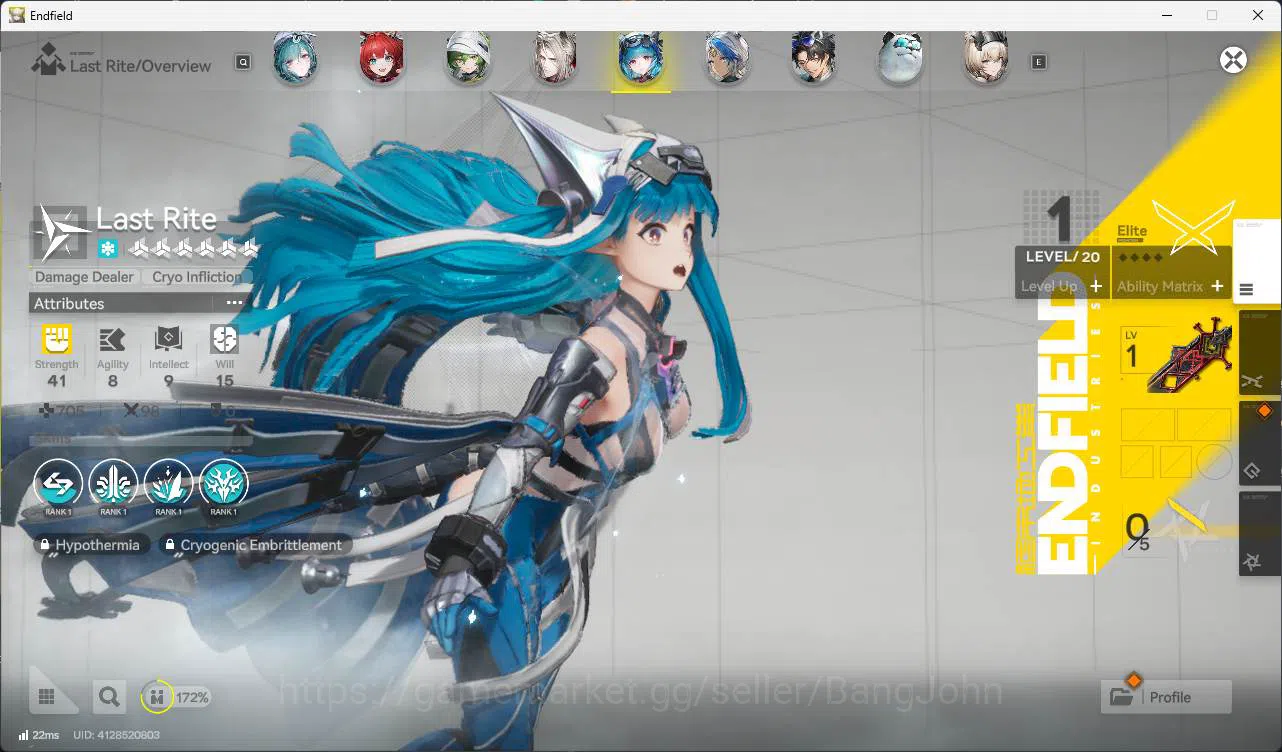Click the defense shield stat 0
This screenshot has width=1282, height=752.
[222, 411]
